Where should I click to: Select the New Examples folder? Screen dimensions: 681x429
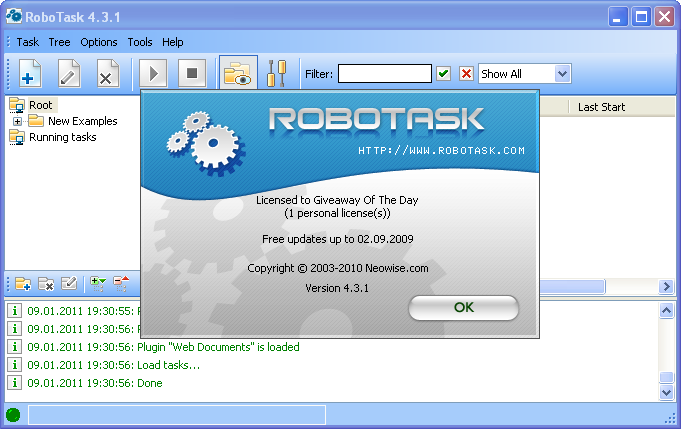[x=83, y=121]
